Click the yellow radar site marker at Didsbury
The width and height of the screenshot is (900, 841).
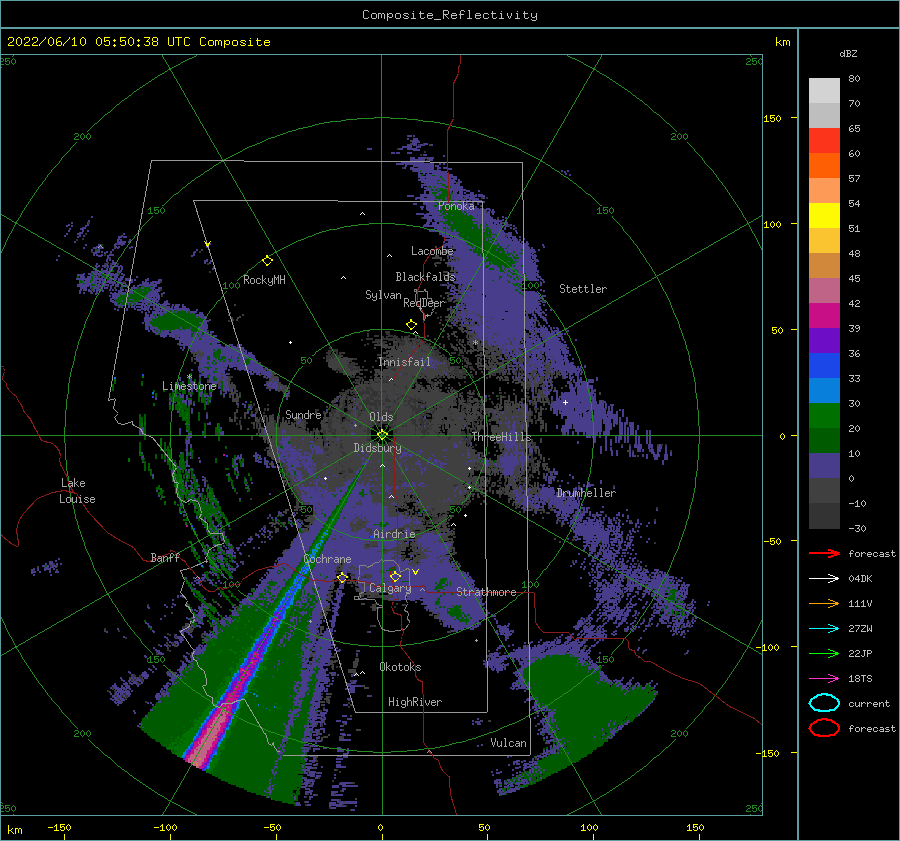click(382, 435)
